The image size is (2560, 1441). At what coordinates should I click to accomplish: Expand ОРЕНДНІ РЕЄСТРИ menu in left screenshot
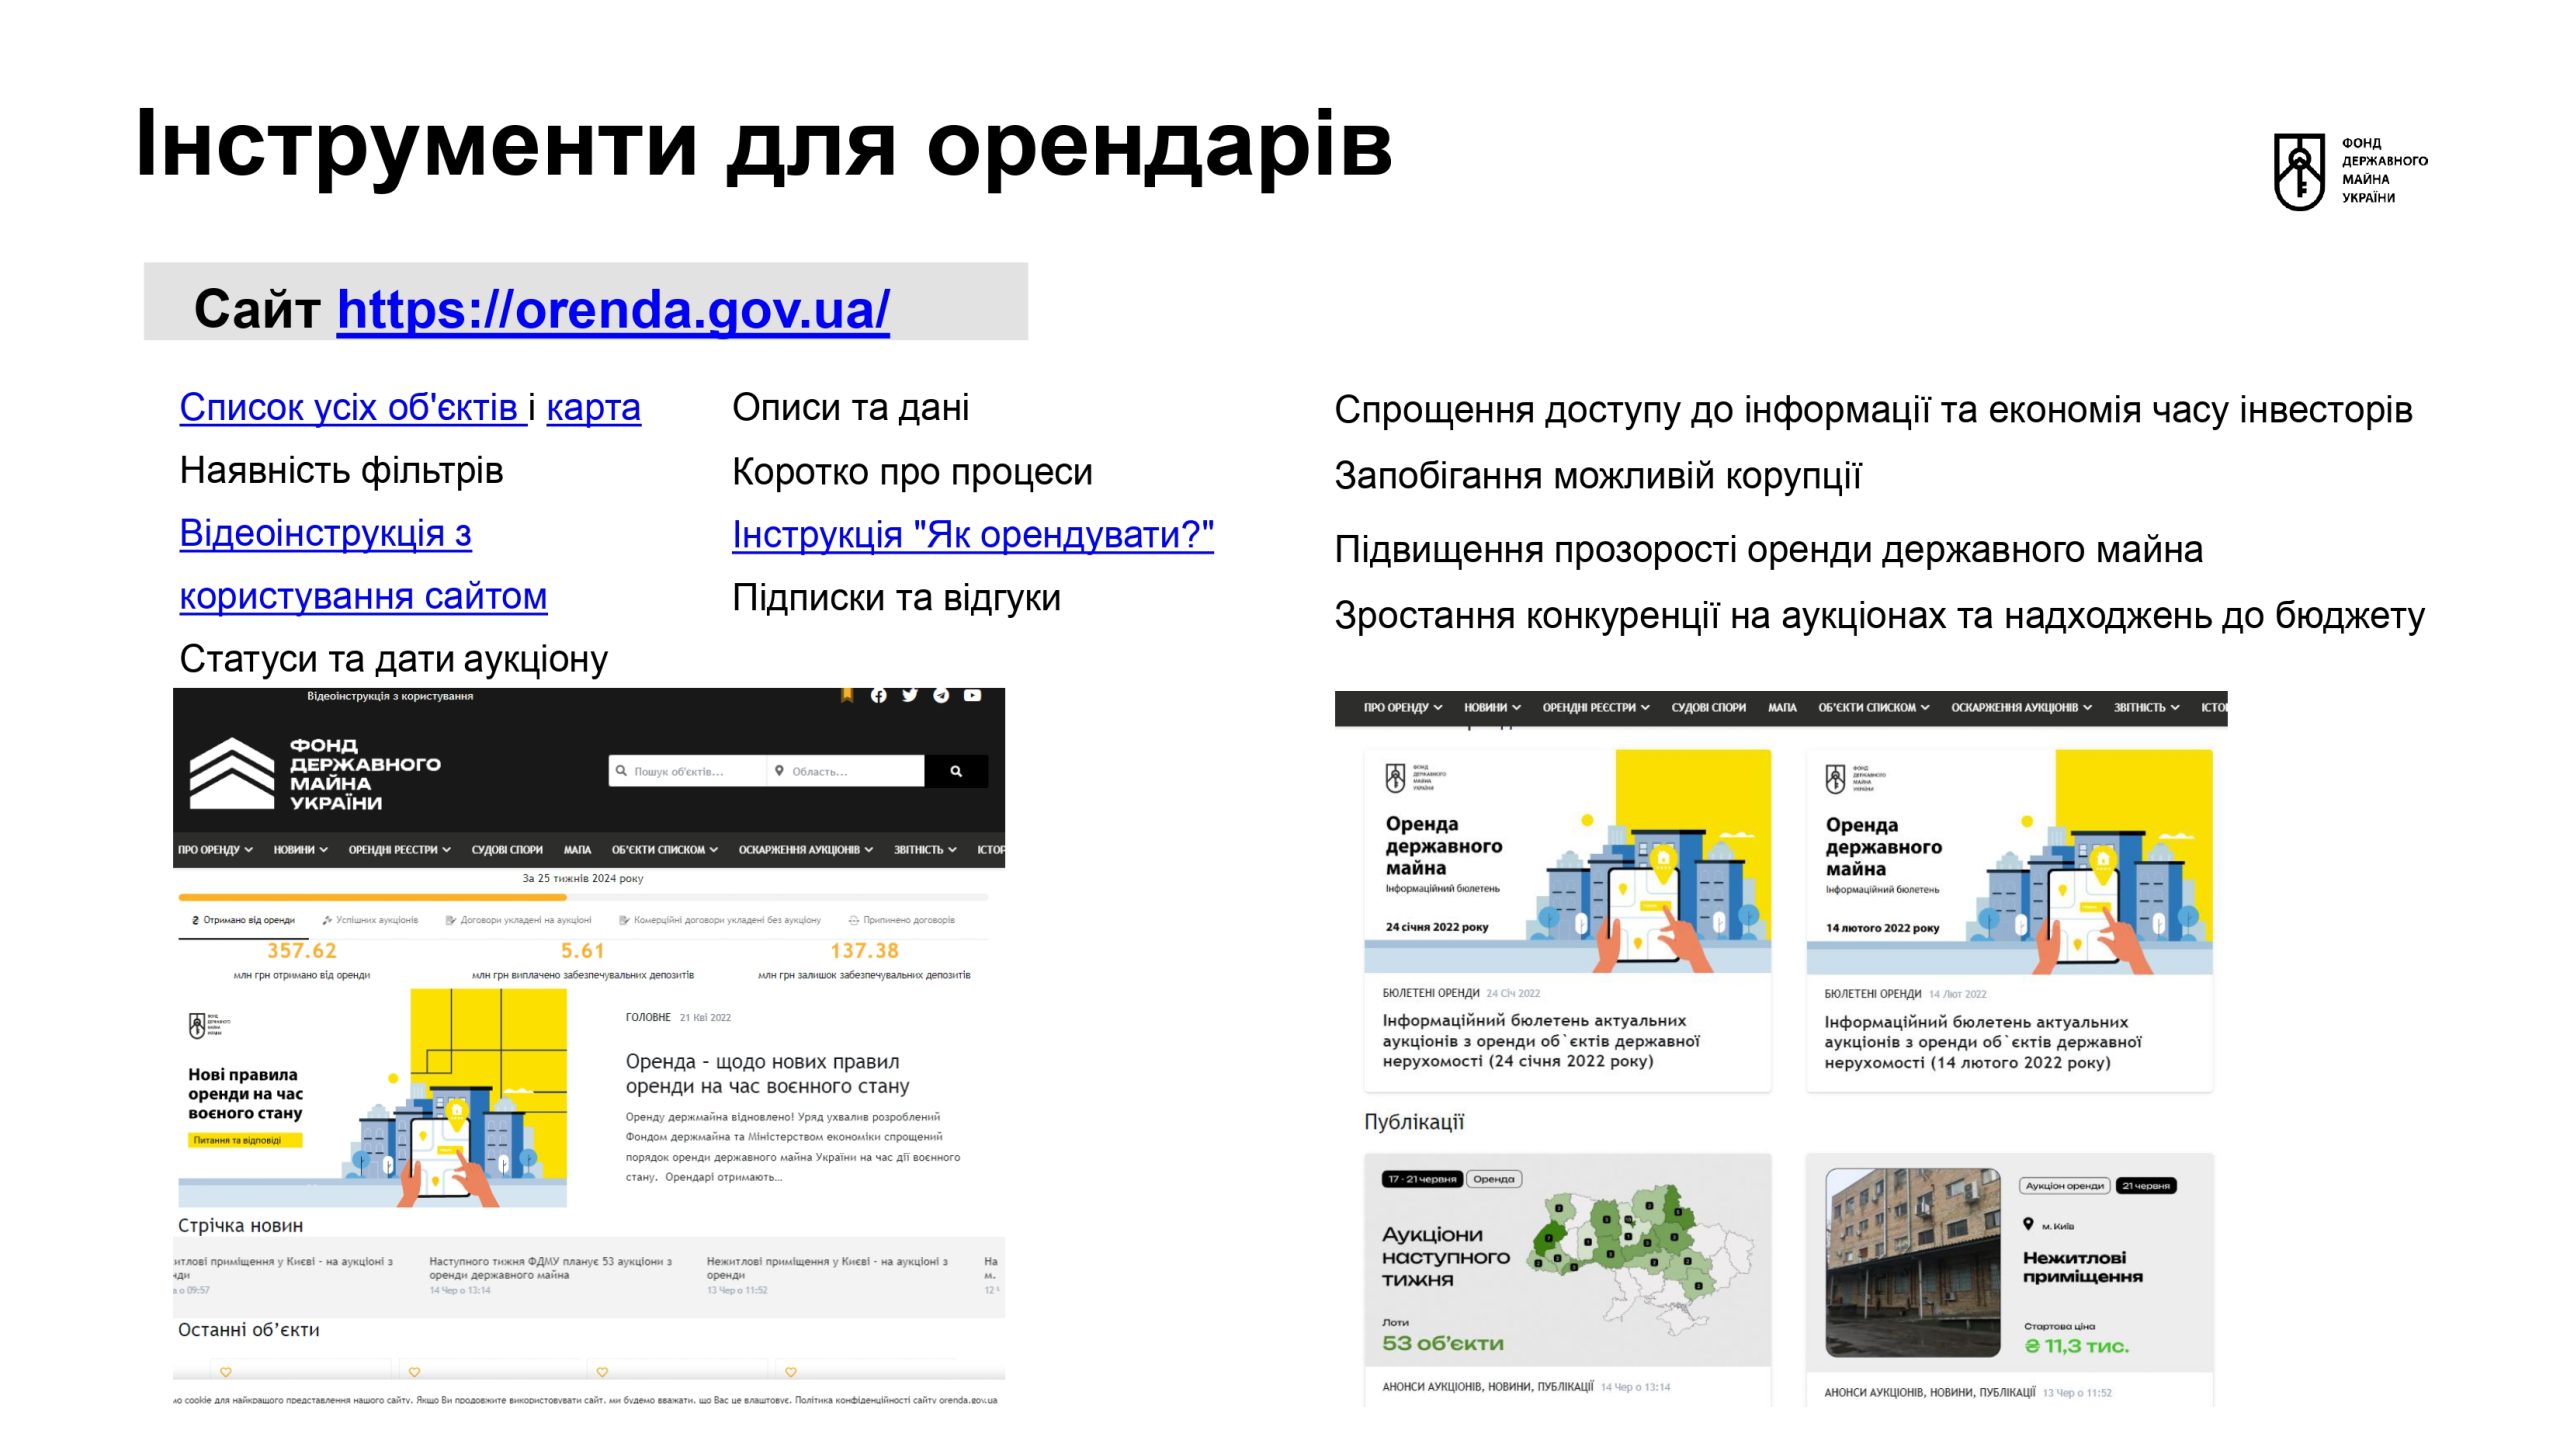click(399, 850)
